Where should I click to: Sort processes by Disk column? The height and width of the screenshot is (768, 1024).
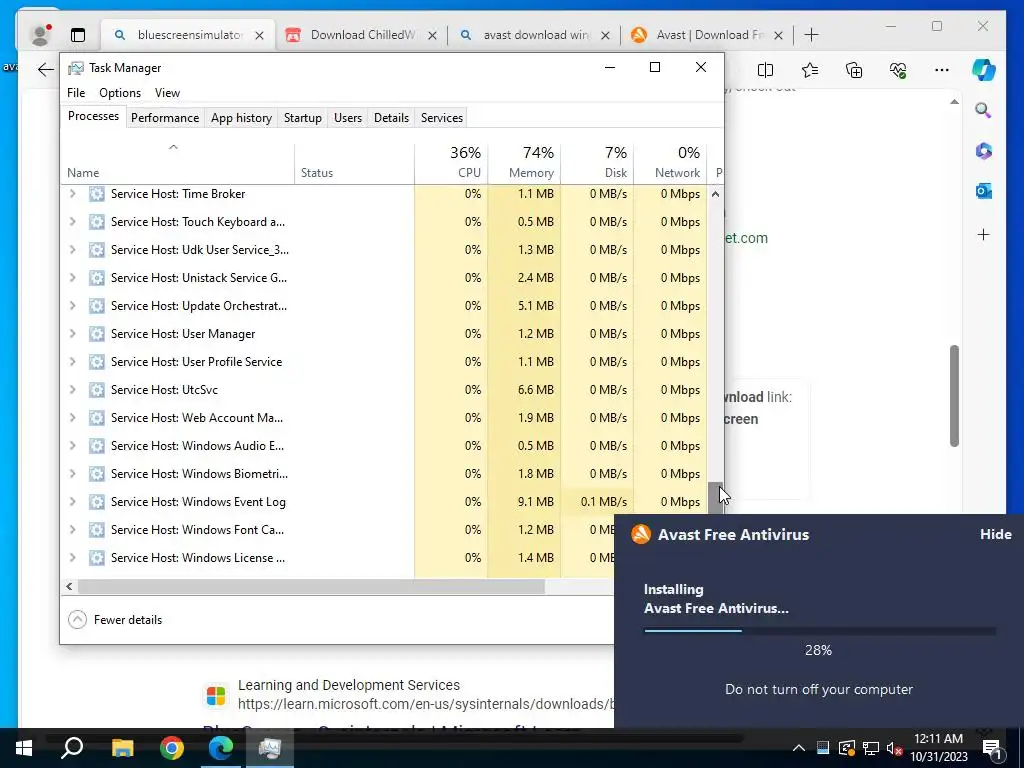pos(597,163)
